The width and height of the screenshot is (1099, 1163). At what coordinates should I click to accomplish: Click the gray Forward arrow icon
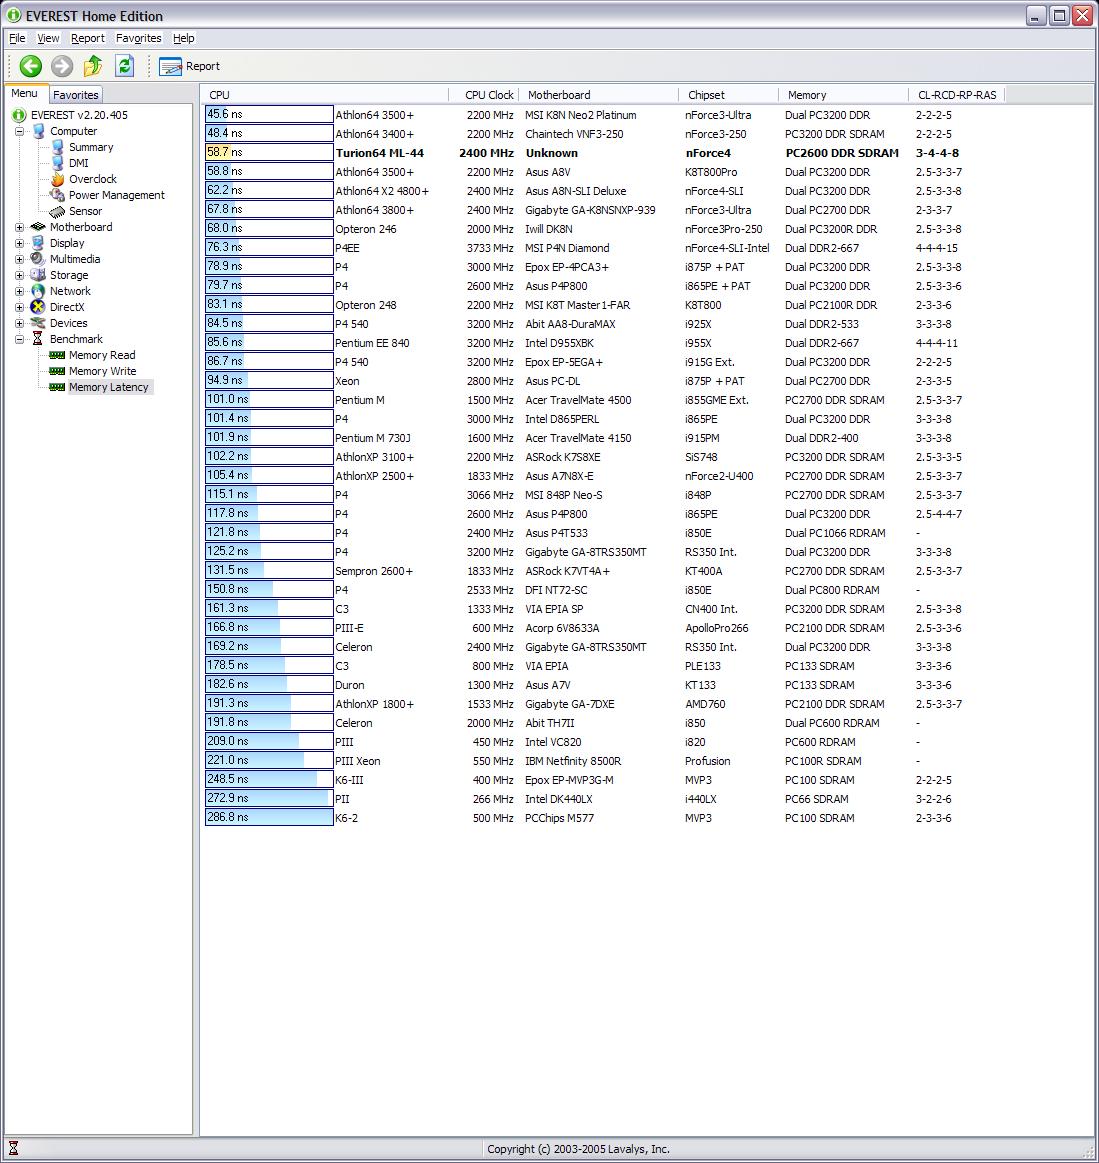62,66
